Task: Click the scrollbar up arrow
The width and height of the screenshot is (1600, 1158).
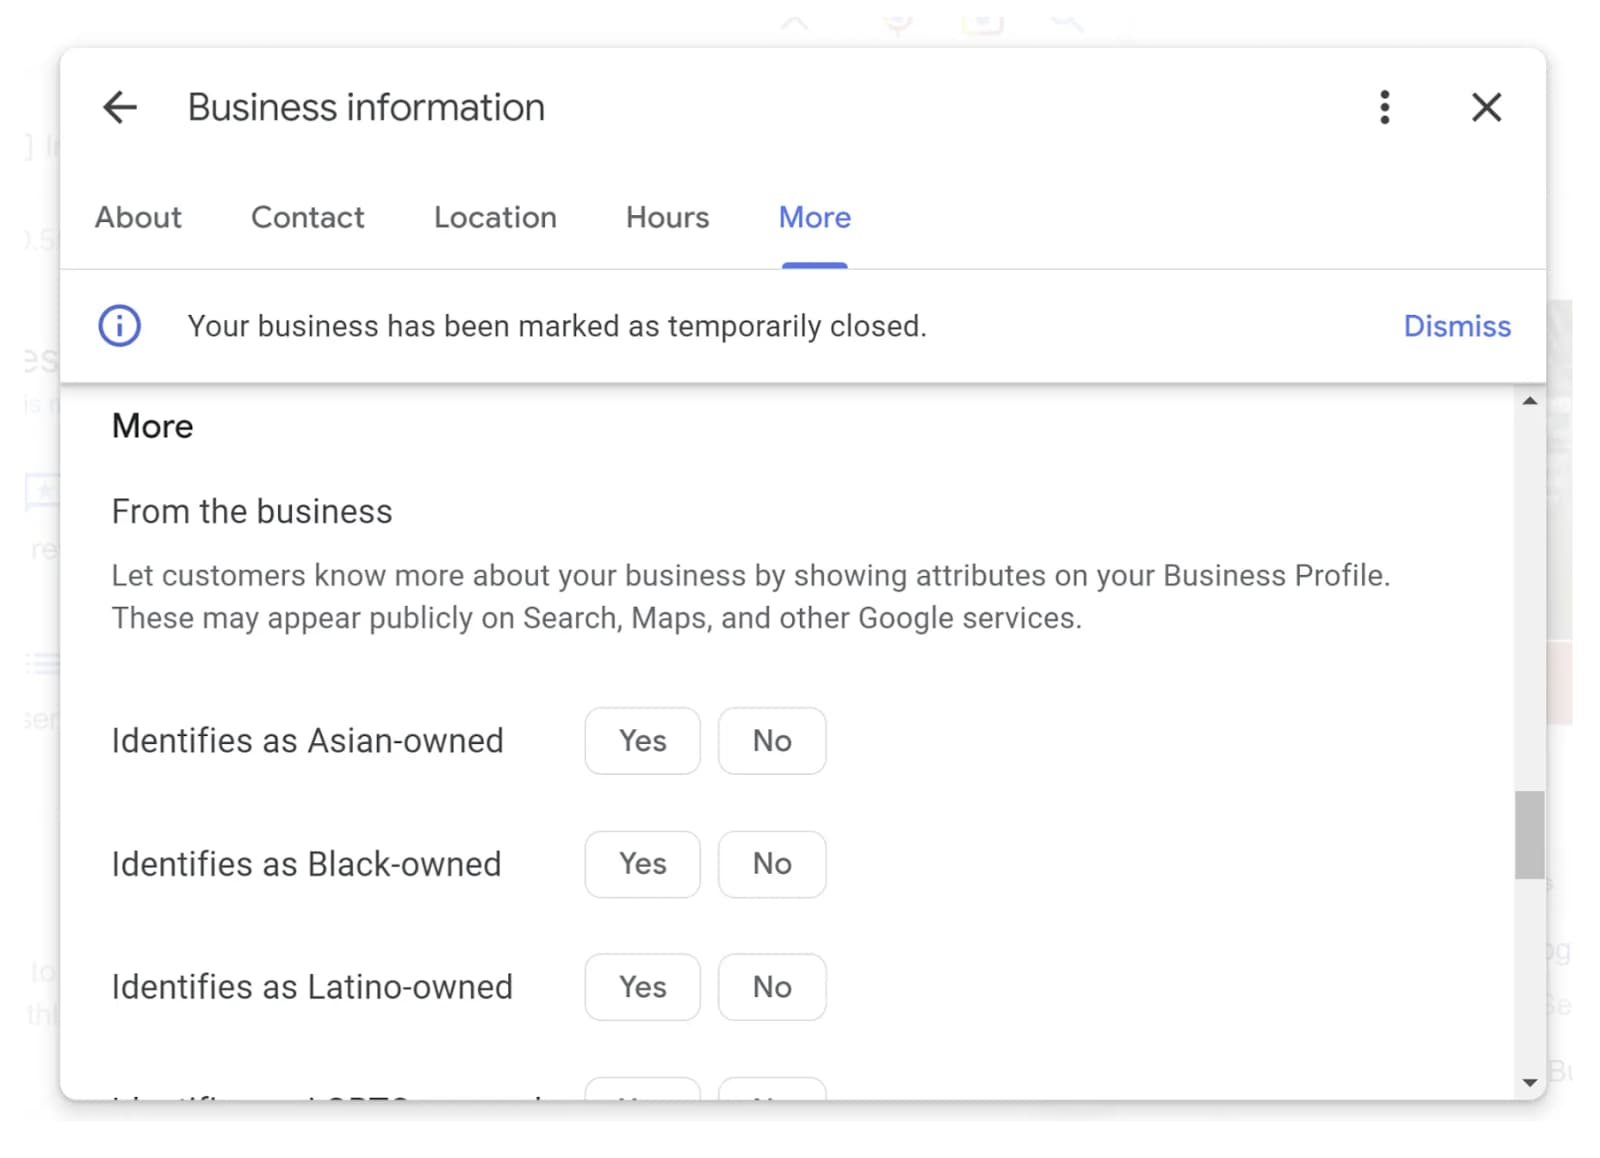Action: [x=1529, y=401]
